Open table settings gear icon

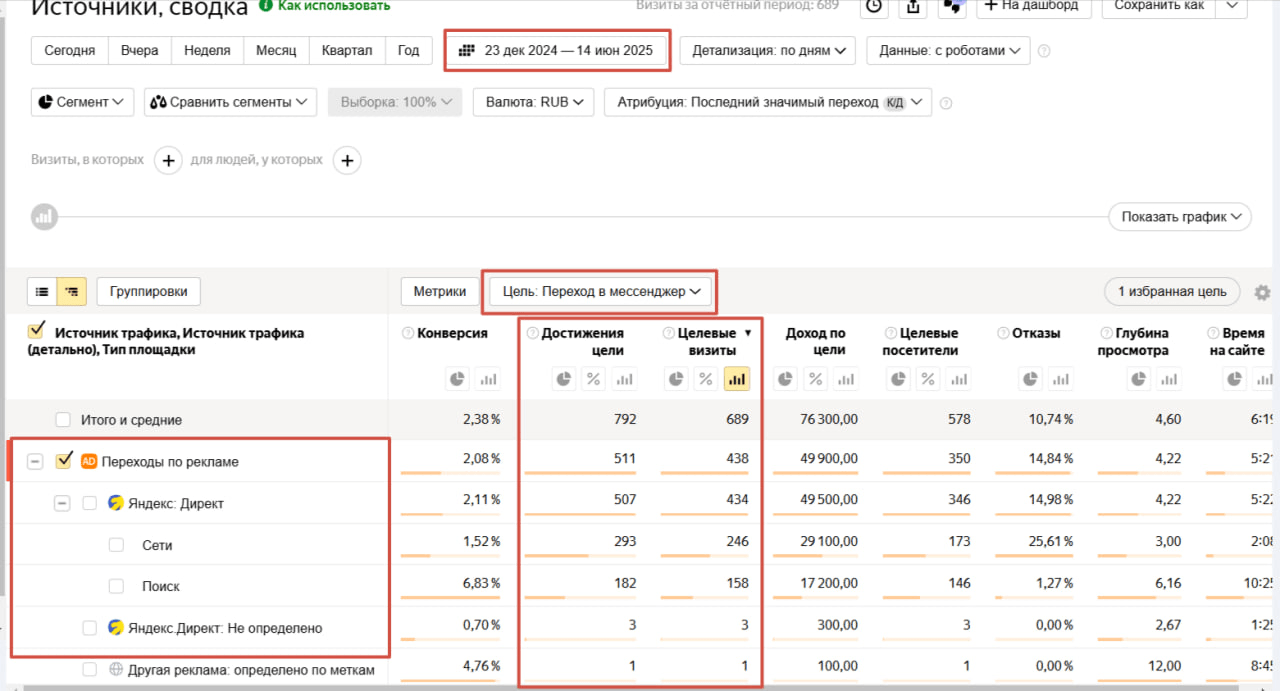(1262, 292)
